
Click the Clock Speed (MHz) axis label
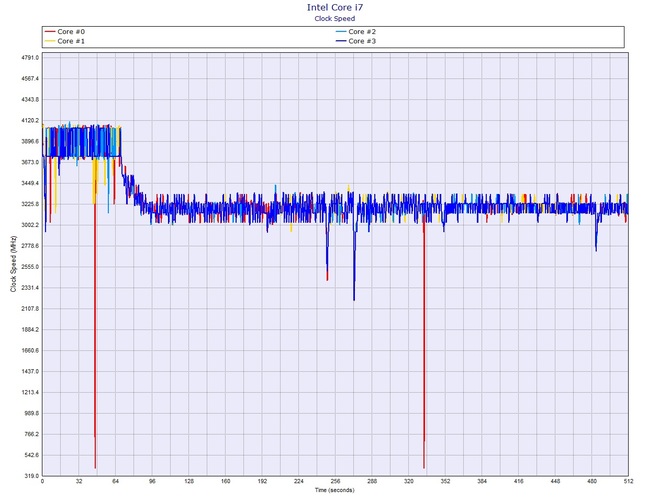tap(14, 264)
